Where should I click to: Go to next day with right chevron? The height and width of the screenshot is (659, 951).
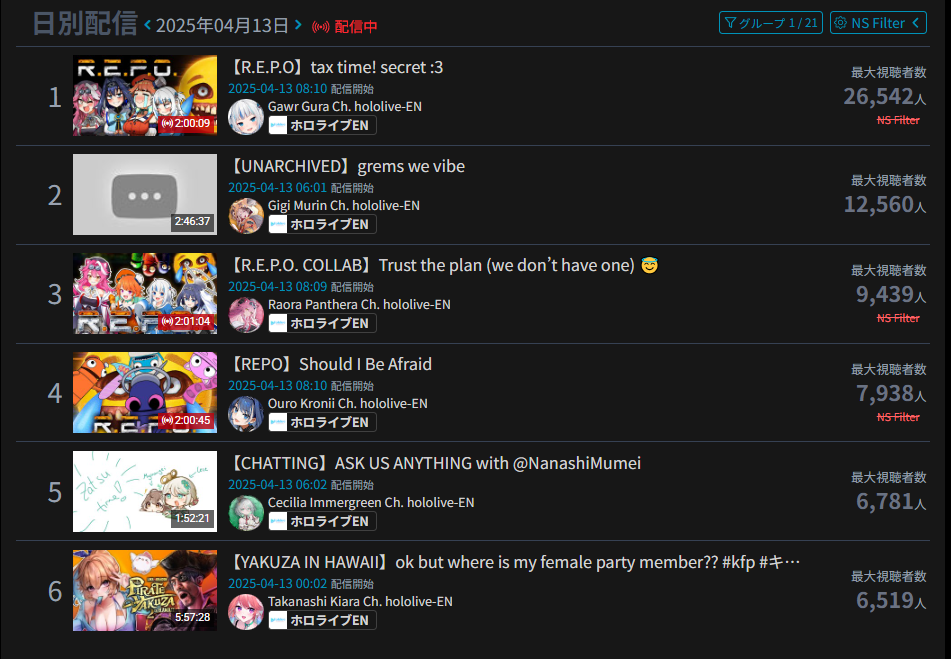[298, 25]
